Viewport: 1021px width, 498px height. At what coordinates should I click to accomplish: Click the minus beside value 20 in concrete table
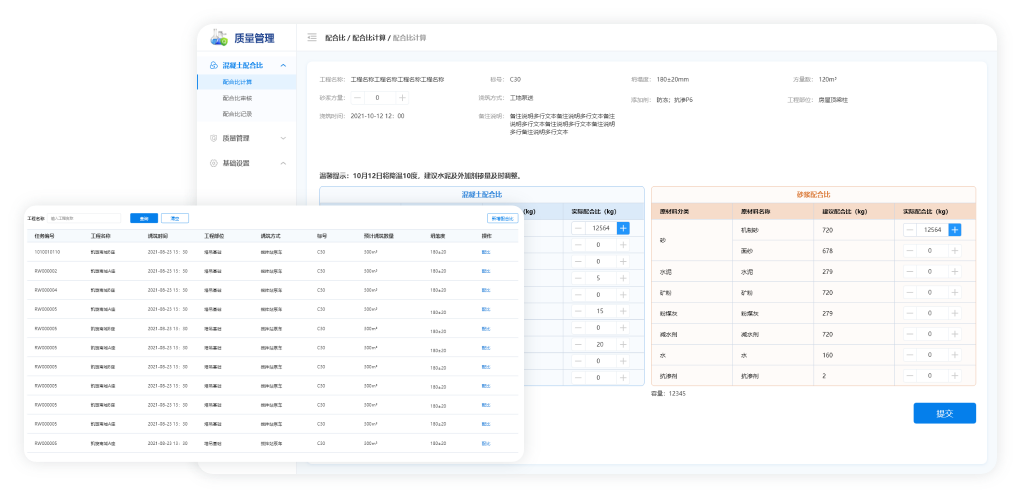point(578,344)
